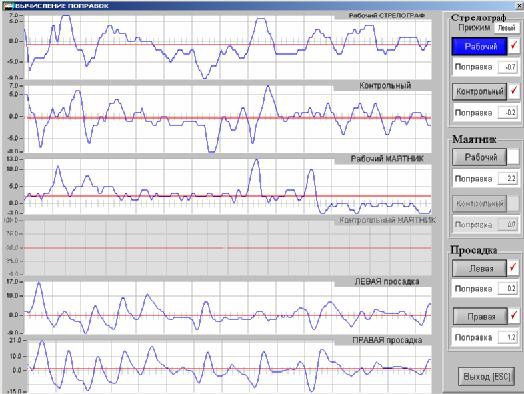The height and width of the screenshot is (394, 524).
Task: Click the 'Маятник' group heading
Action: [474, 139]
